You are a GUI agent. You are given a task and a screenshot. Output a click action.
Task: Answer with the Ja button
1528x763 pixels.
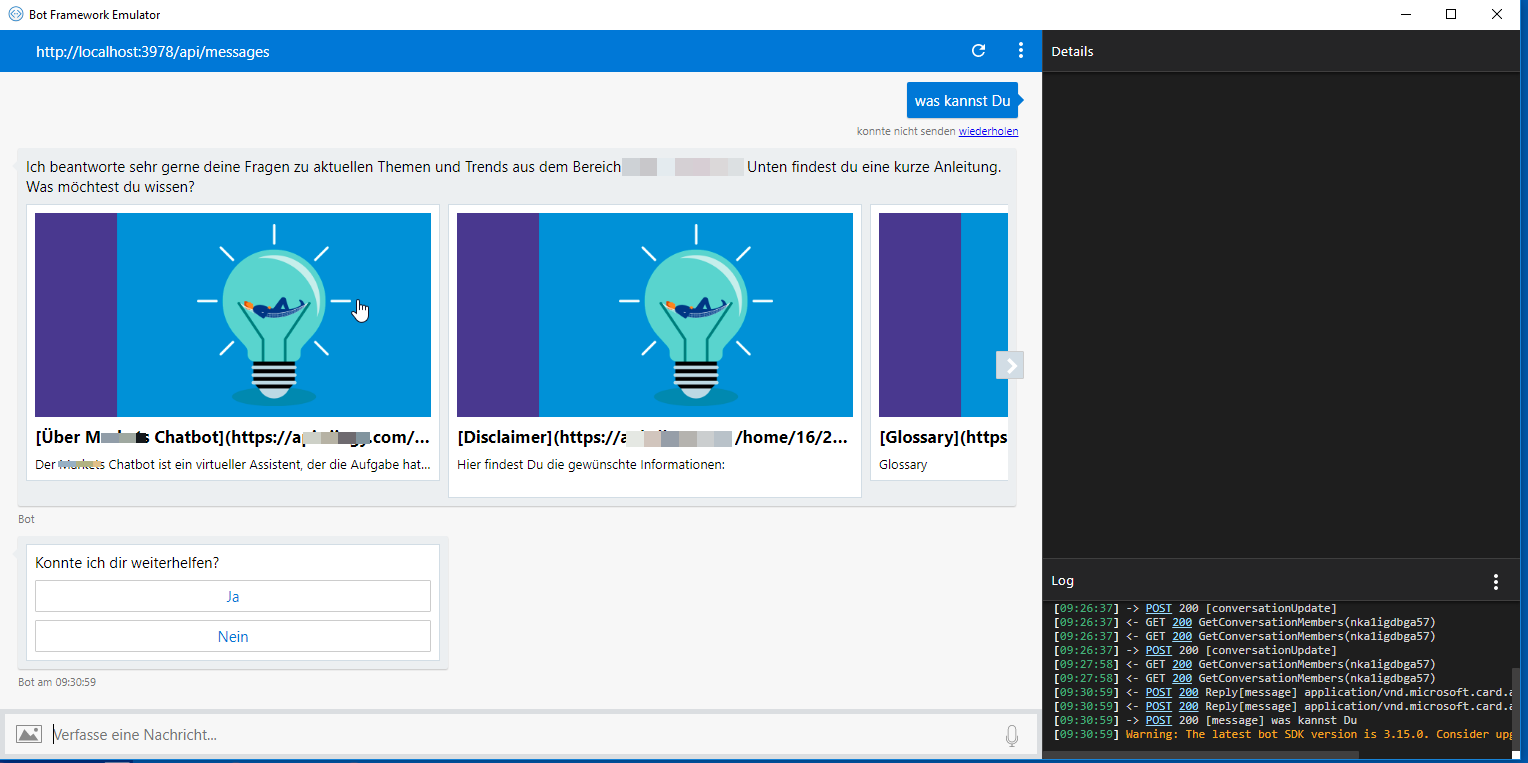(x=232, y=596)
